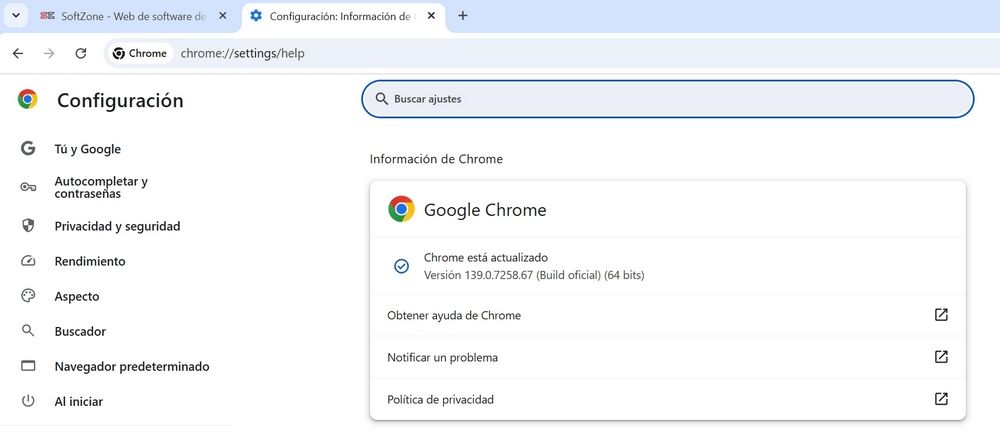
Task: Click the Chrome site info chip
Action: pyautogui.click(x=139, y=53)
